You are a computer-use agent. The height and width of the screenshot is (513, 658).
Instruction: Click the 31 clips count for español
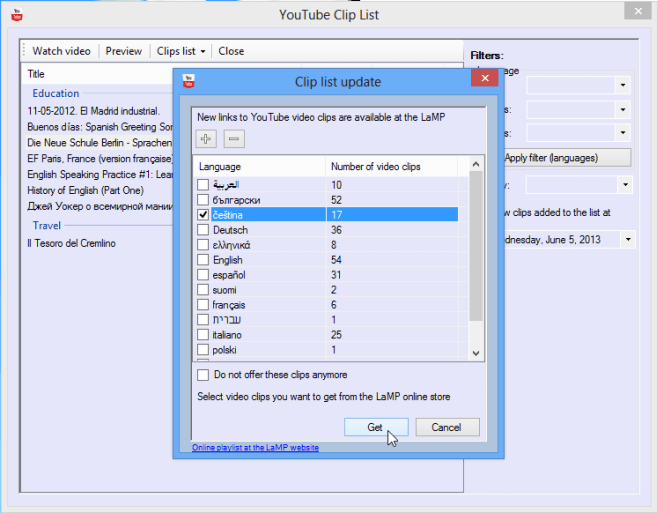pyautogui.click(x=336, y=275)
